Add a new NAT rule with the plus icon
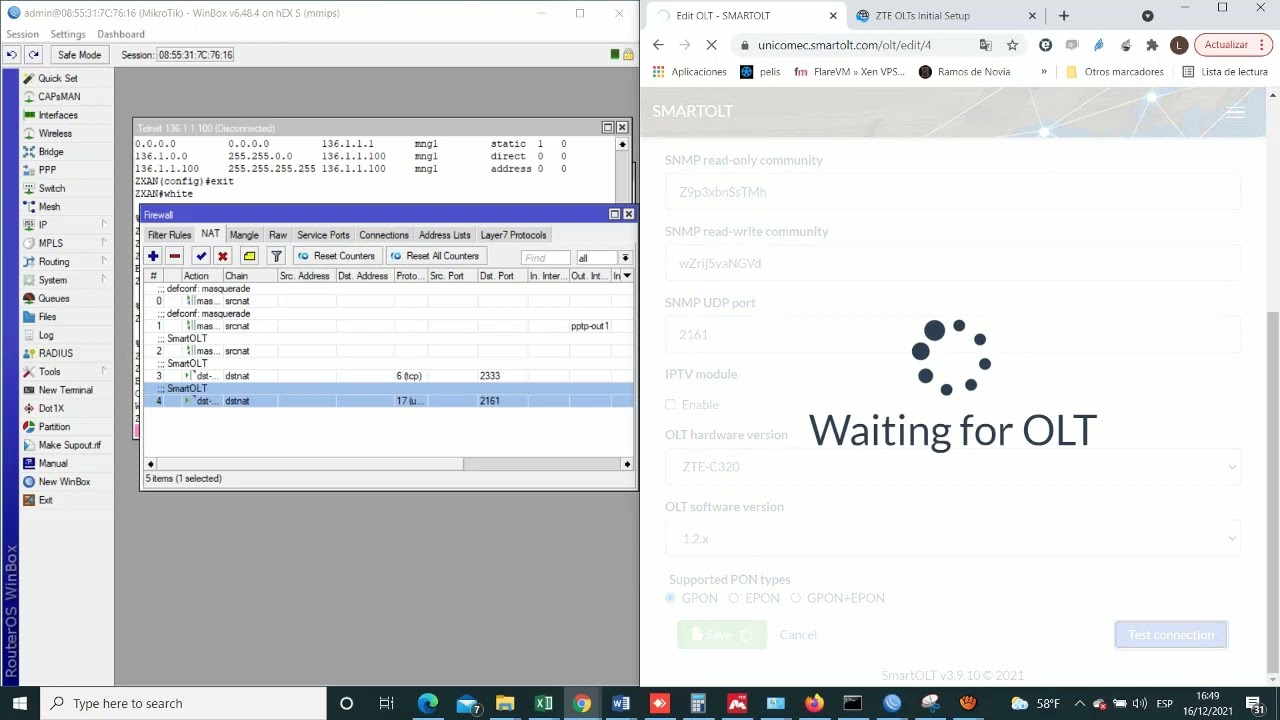The image size is (1280, 720). click(x=152, y=256)
